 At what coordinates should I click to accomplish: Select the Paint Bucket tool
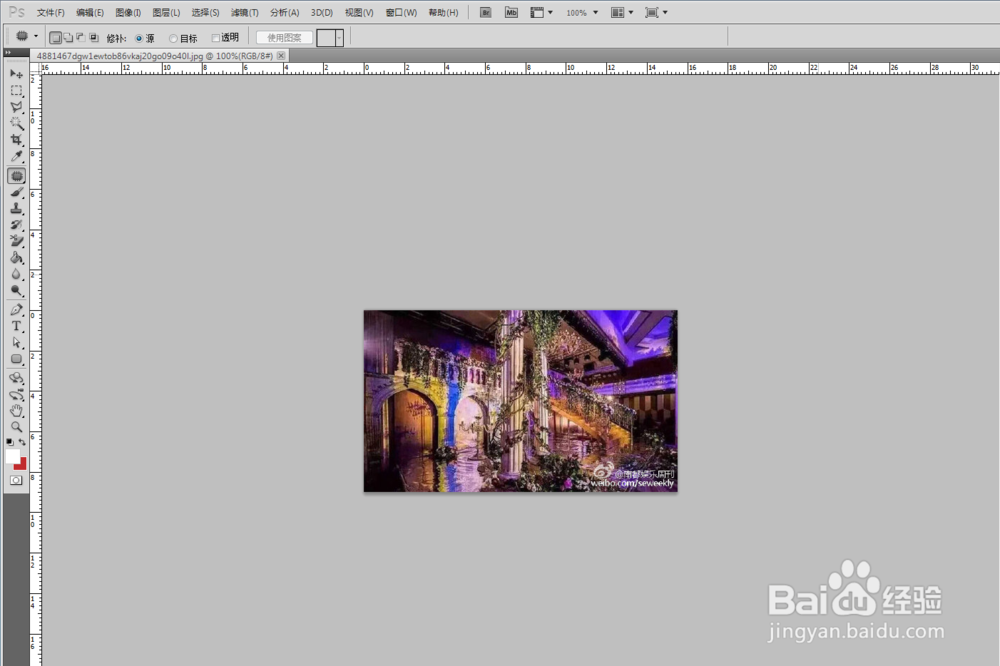pyautogui.click(x=16, y=258)
